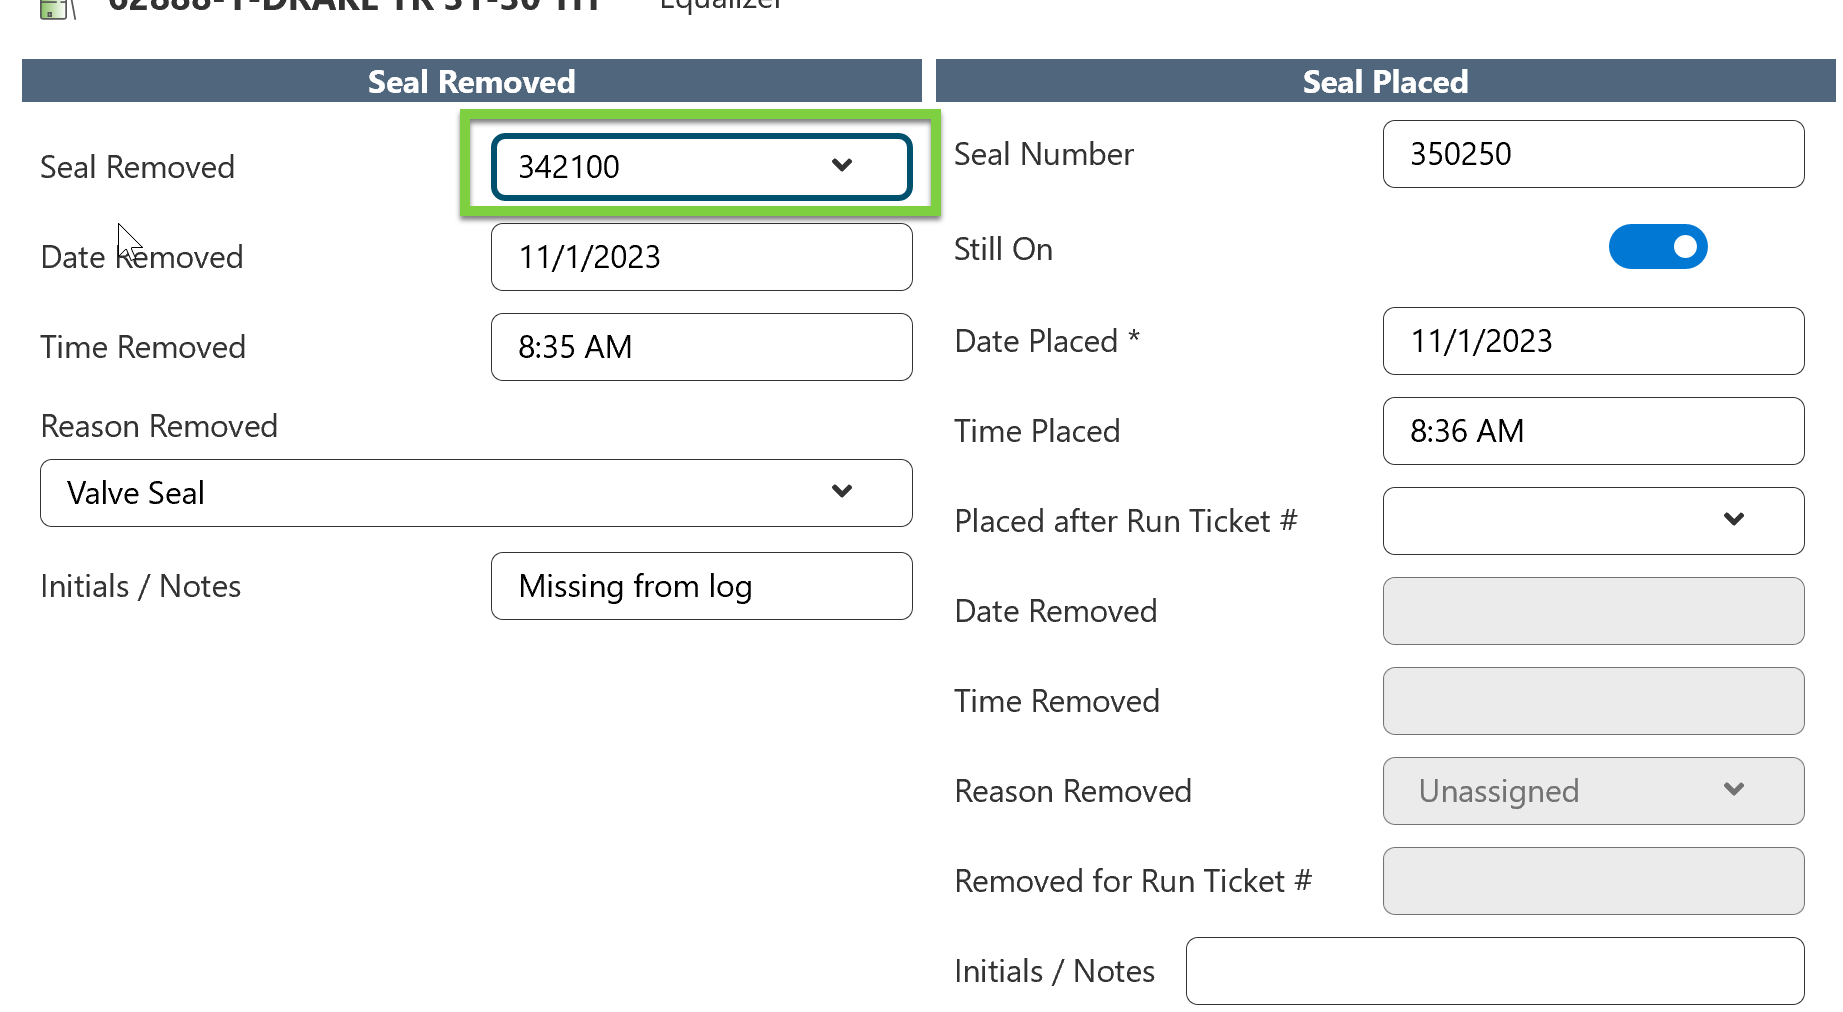Click the Removed for Run Ticket # field
This screenshot has height=1012, width=1843.
1592,881
